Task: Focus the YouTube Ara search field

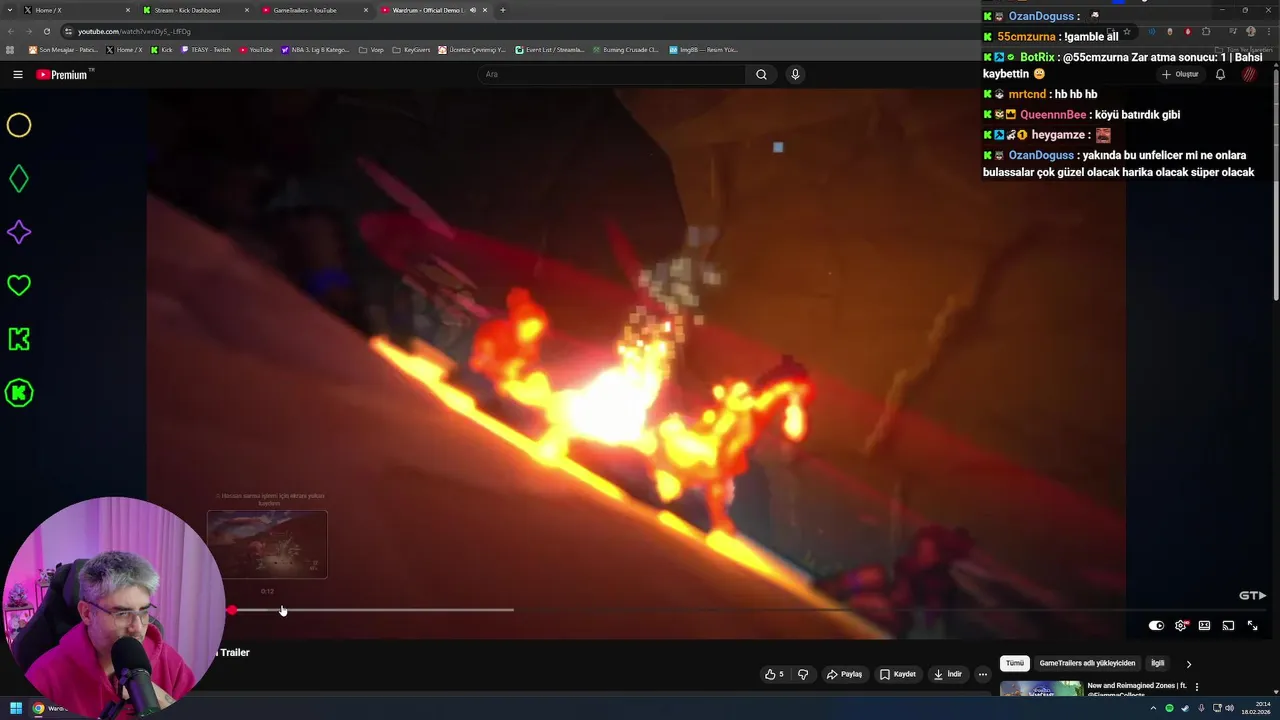Action: pos(612,74)
